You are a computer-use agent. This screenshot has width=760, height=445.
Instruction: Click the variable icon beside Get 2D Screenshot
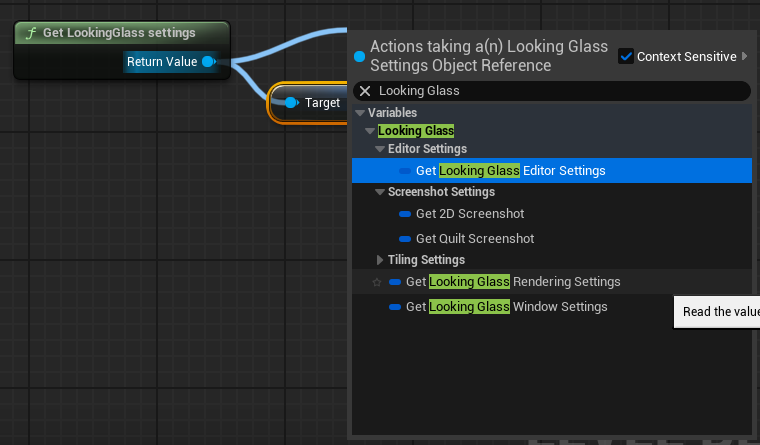pyautogui.click(x=405, y=214)
